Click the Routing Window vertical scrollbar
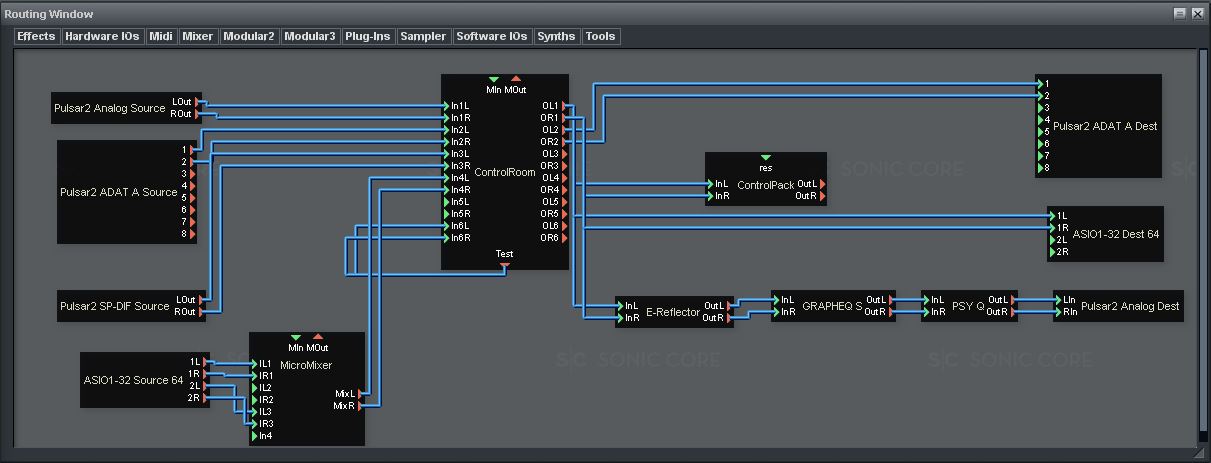 pos(1202,240)
